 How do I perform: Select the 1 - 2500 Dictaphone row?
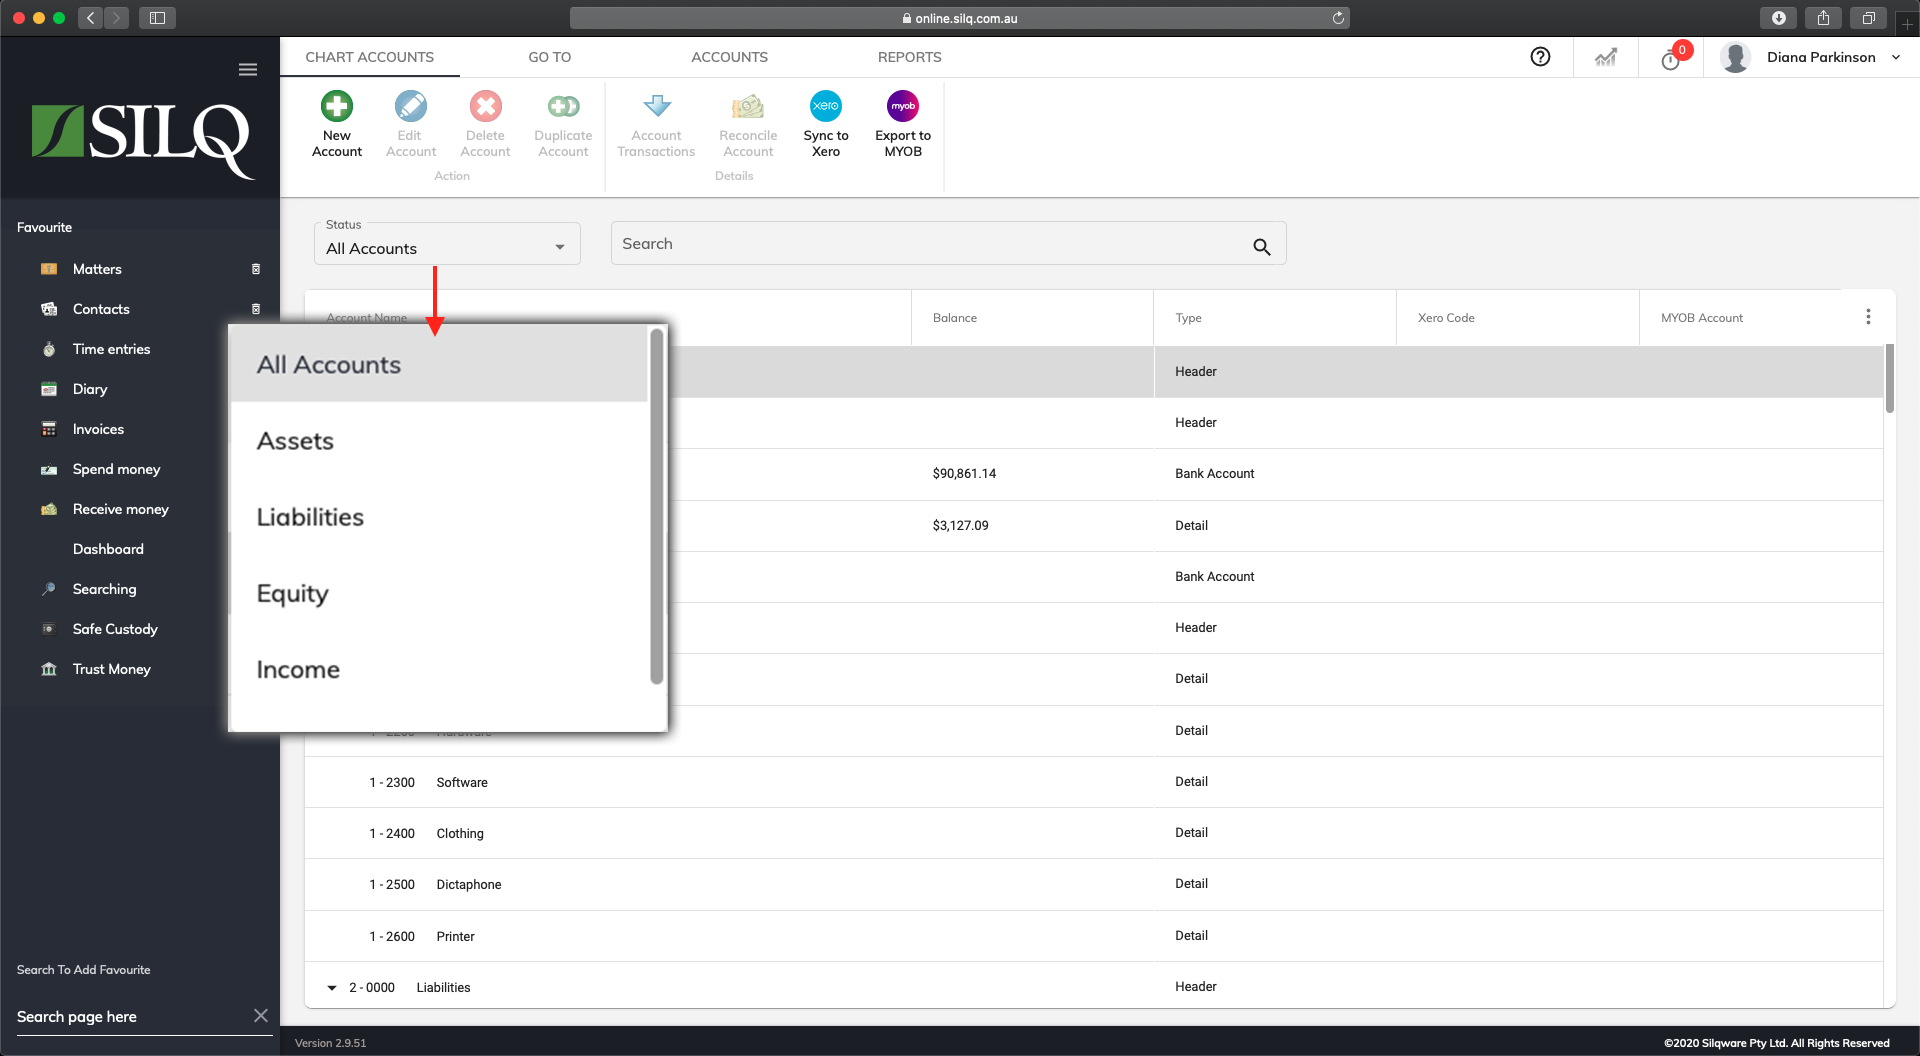pos(1094,884)
